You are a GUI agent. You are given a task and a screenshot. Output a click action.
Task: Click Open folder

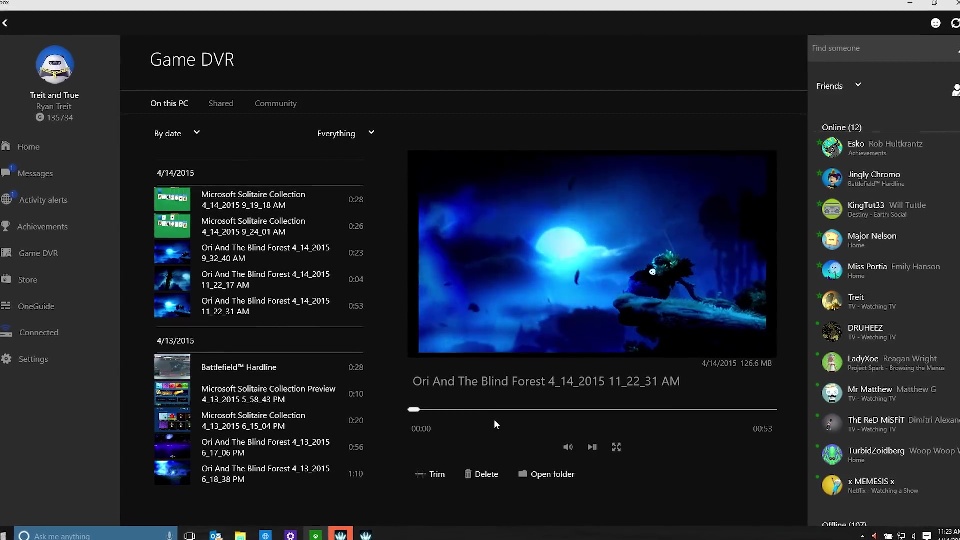(x=546, y=474)
